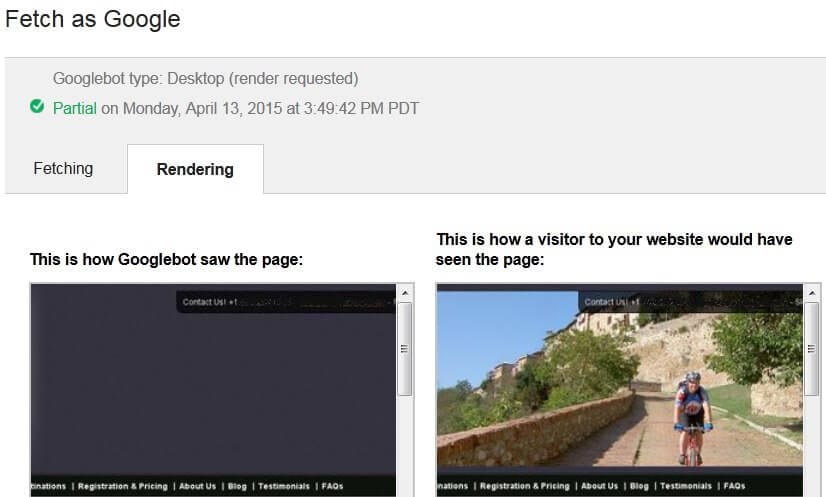Click the Fetch as Google heading
Viewport: 826px width, 497px height.
coord(93,20)
